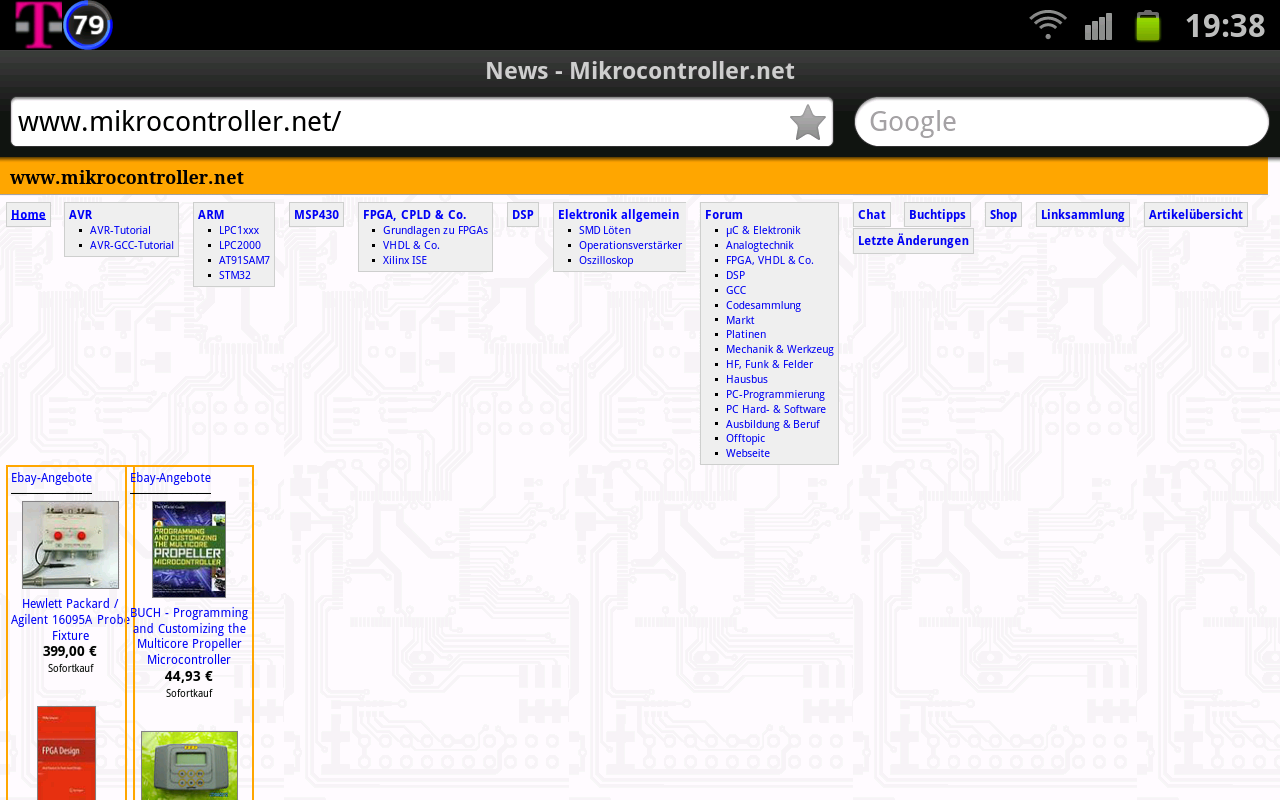Open FPGA, VHDL & Co. forum link
The image size is (1280, 800).
coord(770,260)
